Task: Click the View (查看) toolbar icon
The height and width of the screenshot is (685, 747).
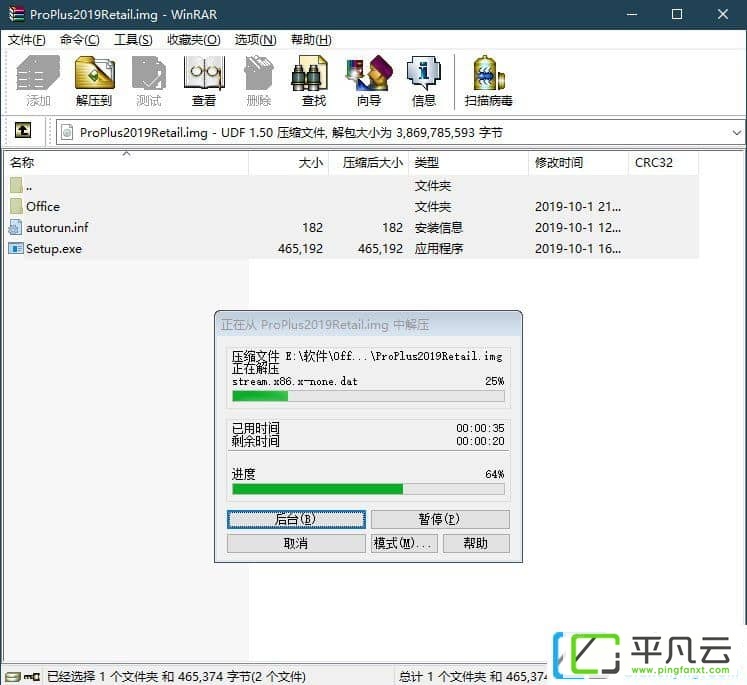Action: [x=204, y=81]
